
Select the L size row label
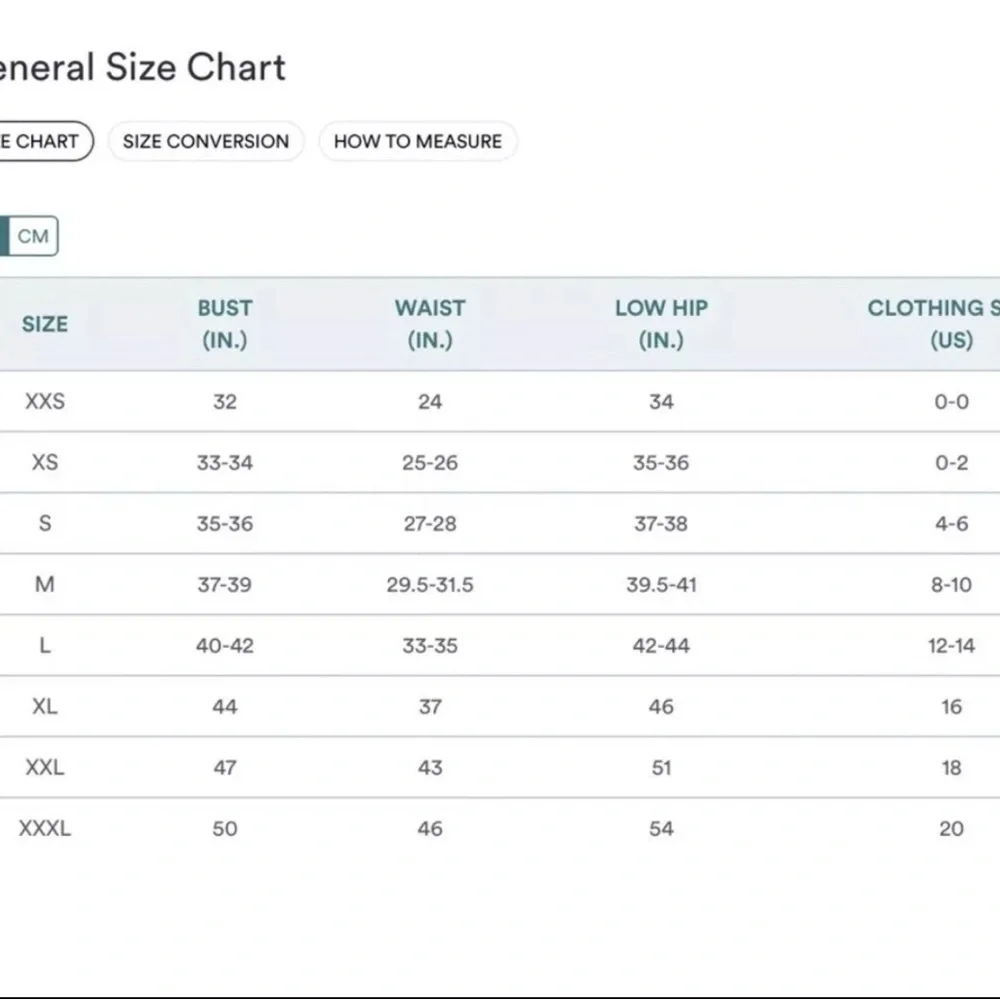45,645
